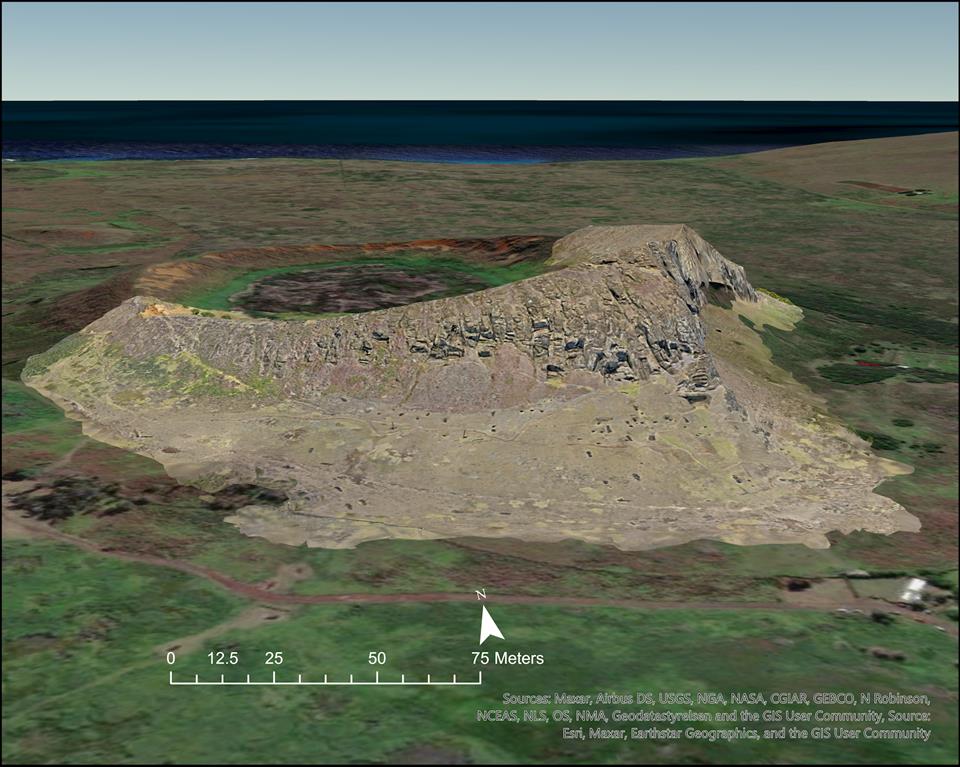Click the '25' scale bar label
Viewport: 960px width, 767px height.
(274, 658)
